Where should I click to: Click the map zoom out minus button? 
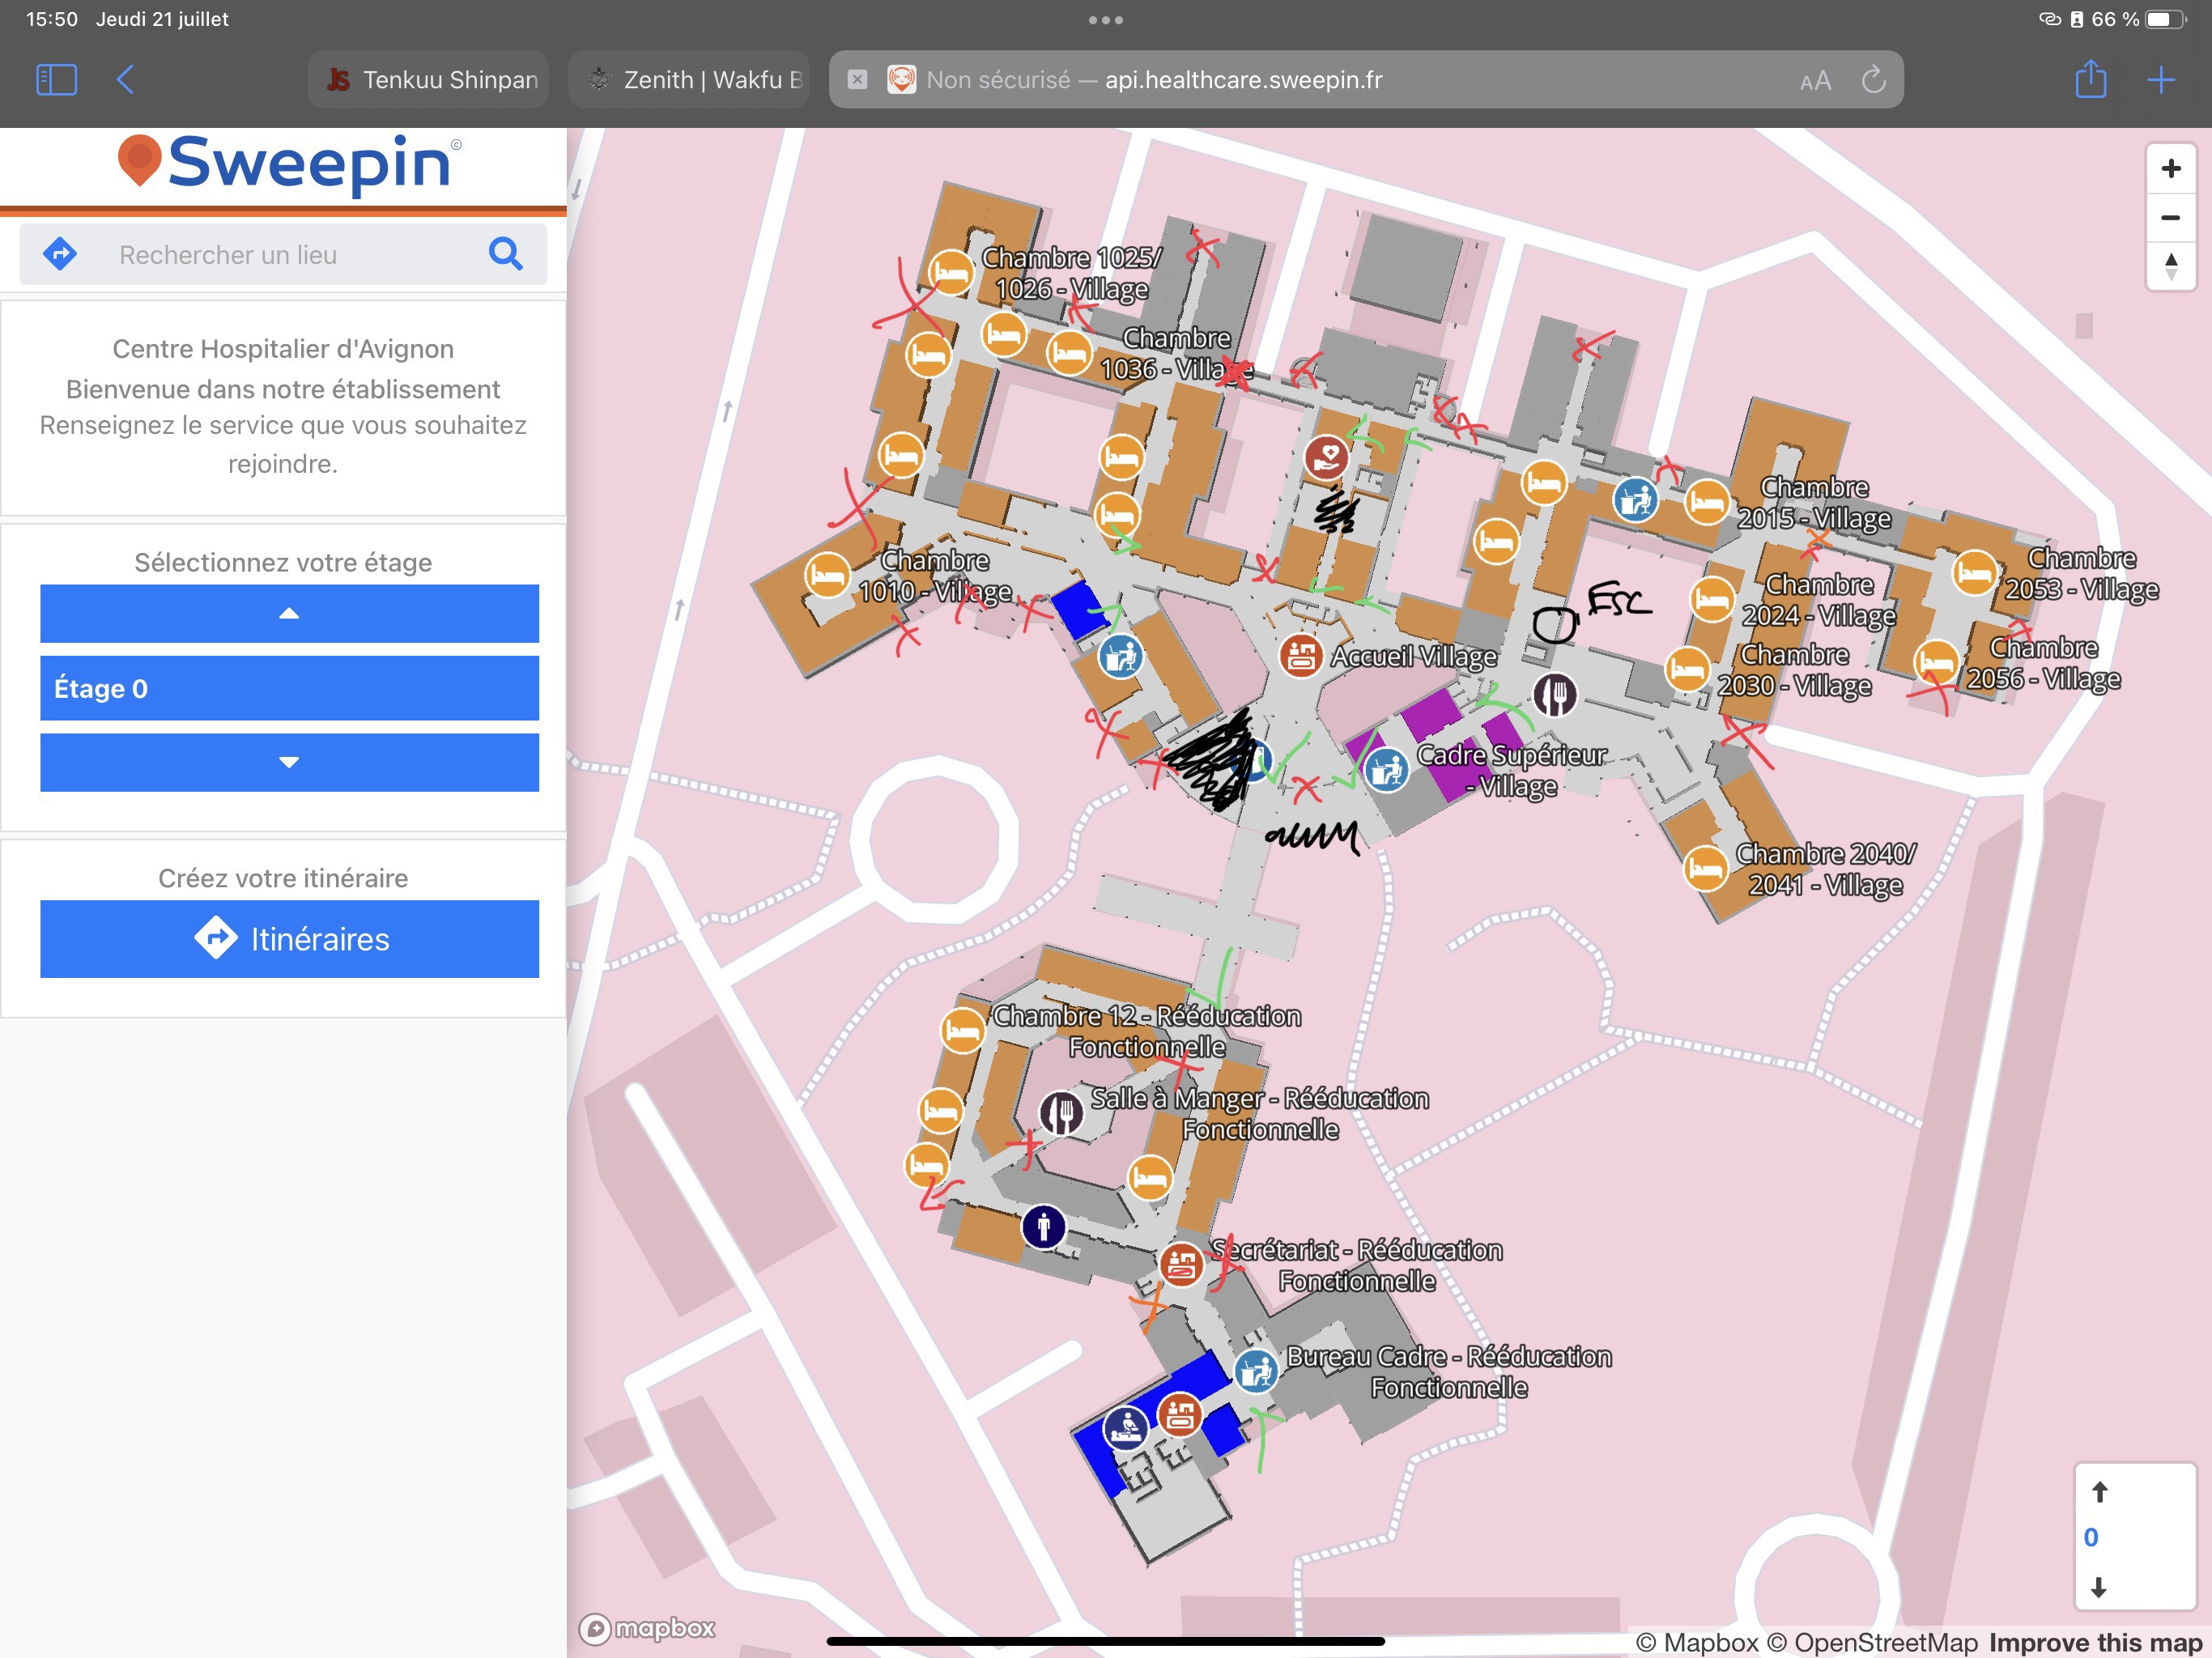point(2170,218)
